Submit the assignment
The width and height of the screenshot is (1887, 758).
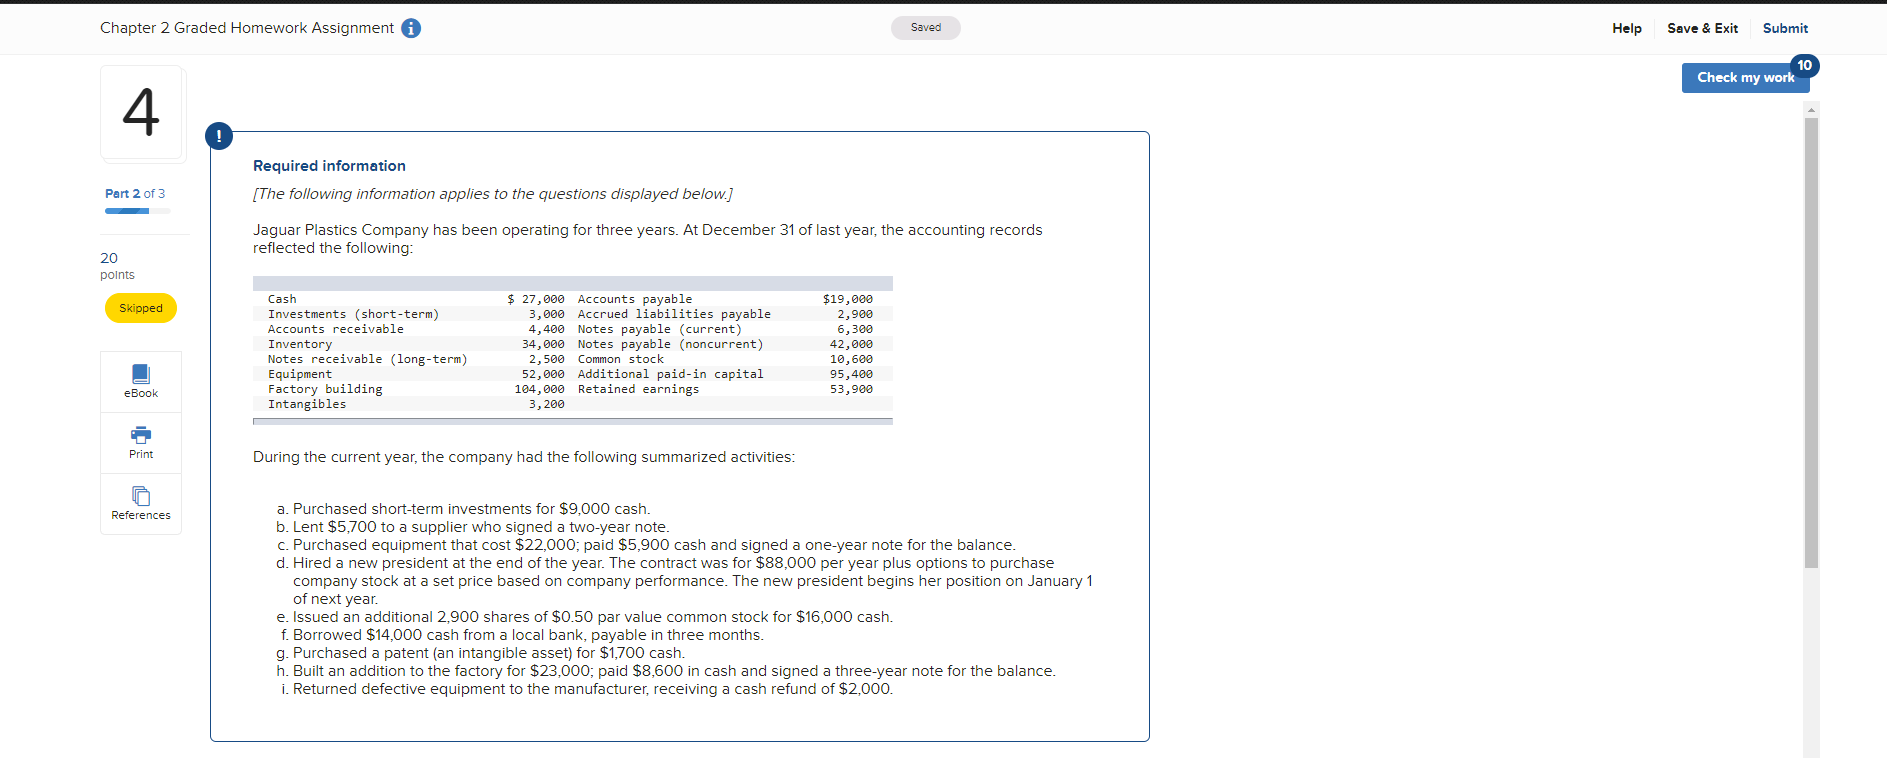1785,28
